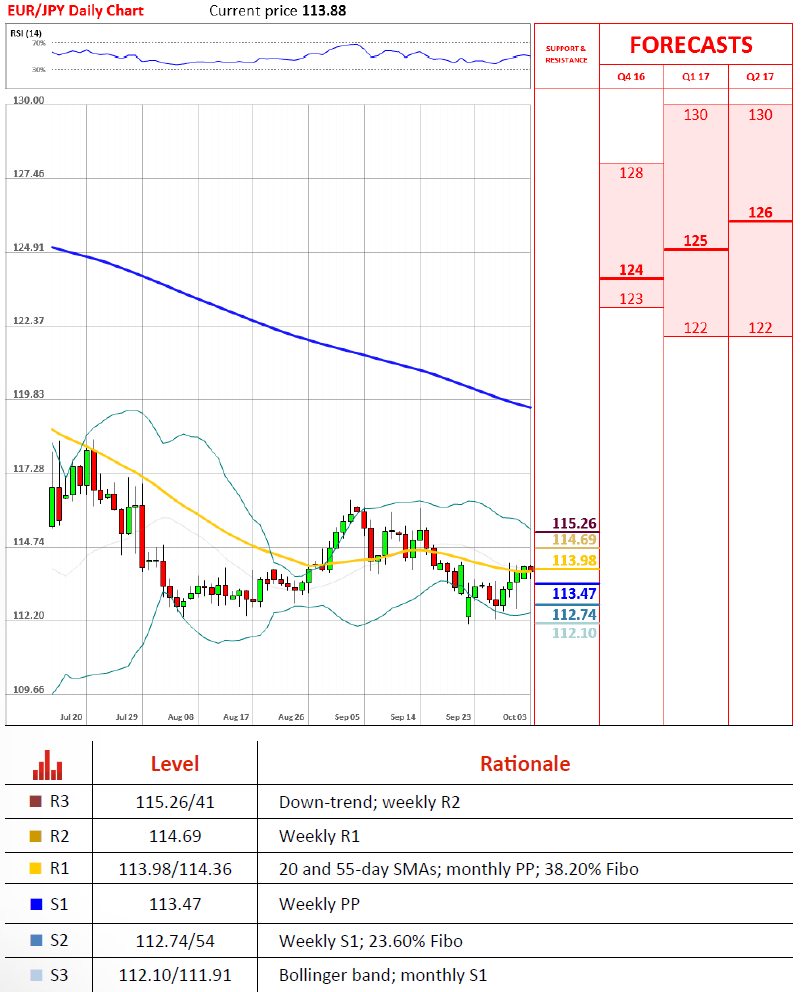Click the FORECASTS heading
The width and height of the screenshot is (803, 992).
pyautogui.click(x=690, y=45)
